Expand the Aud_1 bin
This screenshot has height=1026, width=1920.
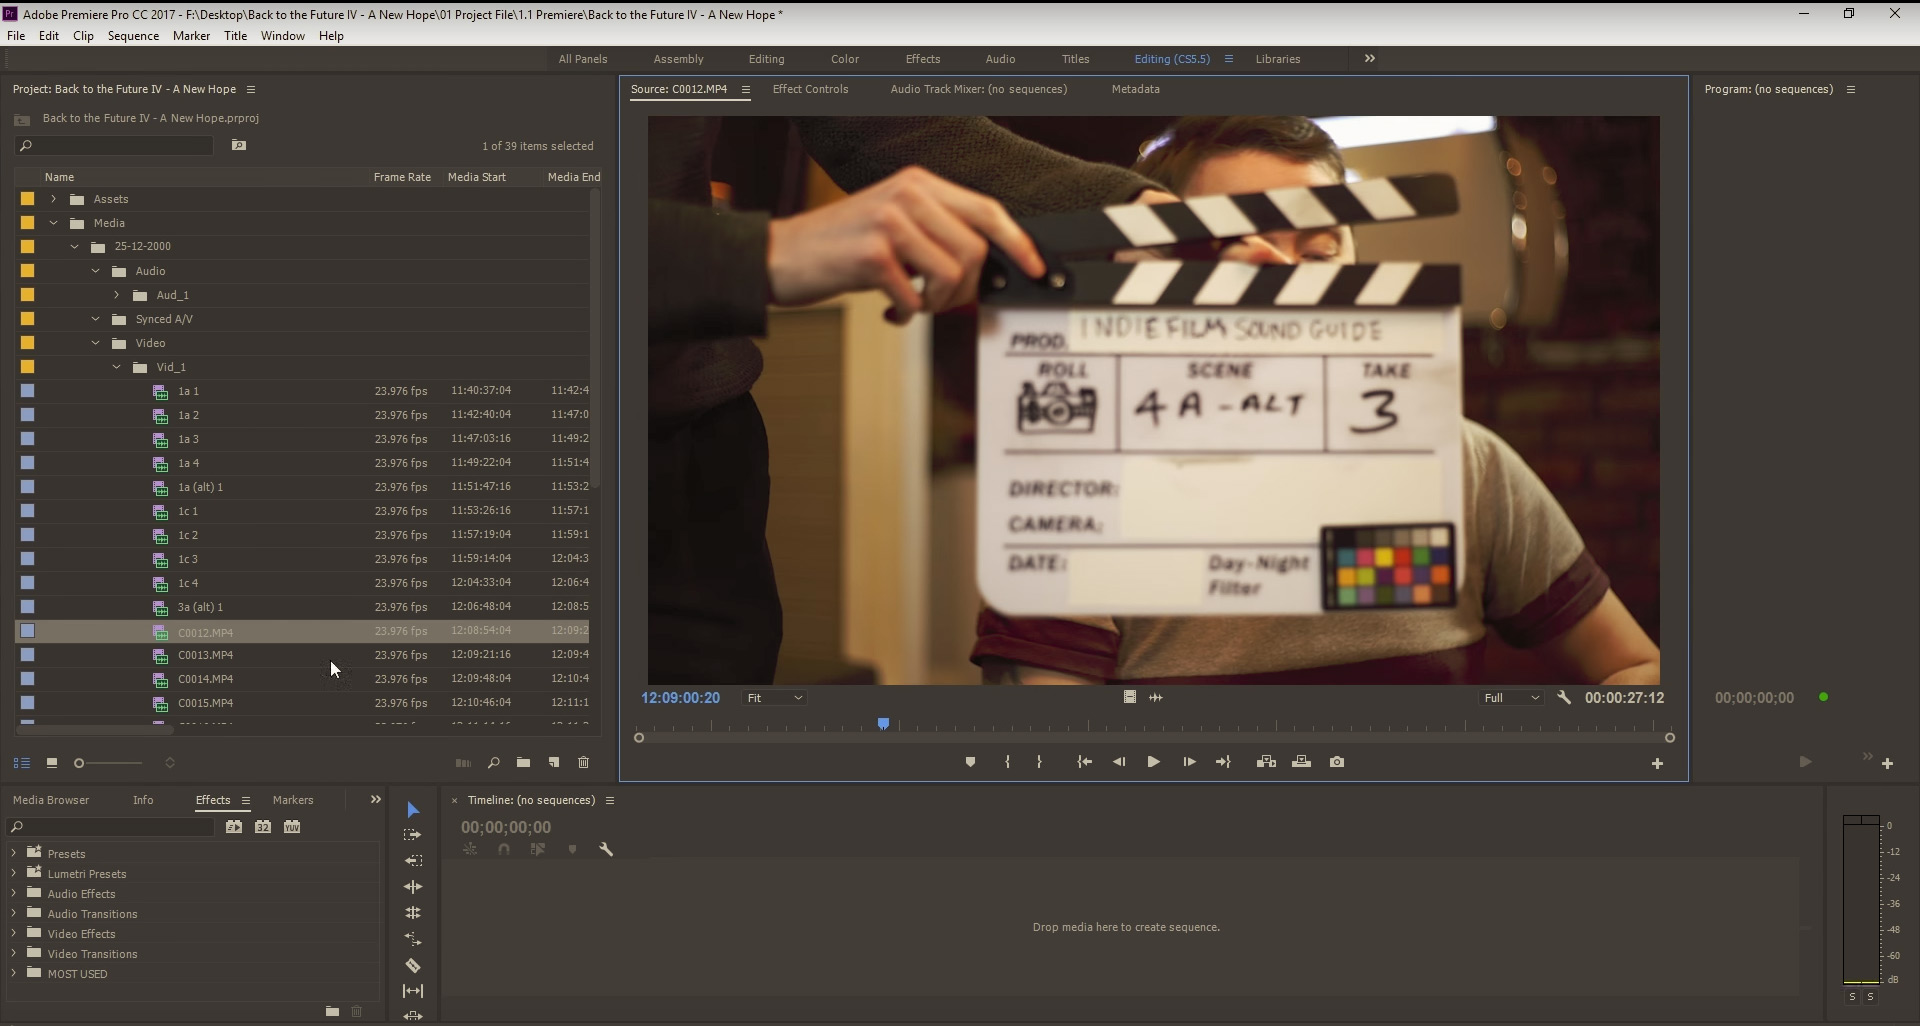pos(117,295)
